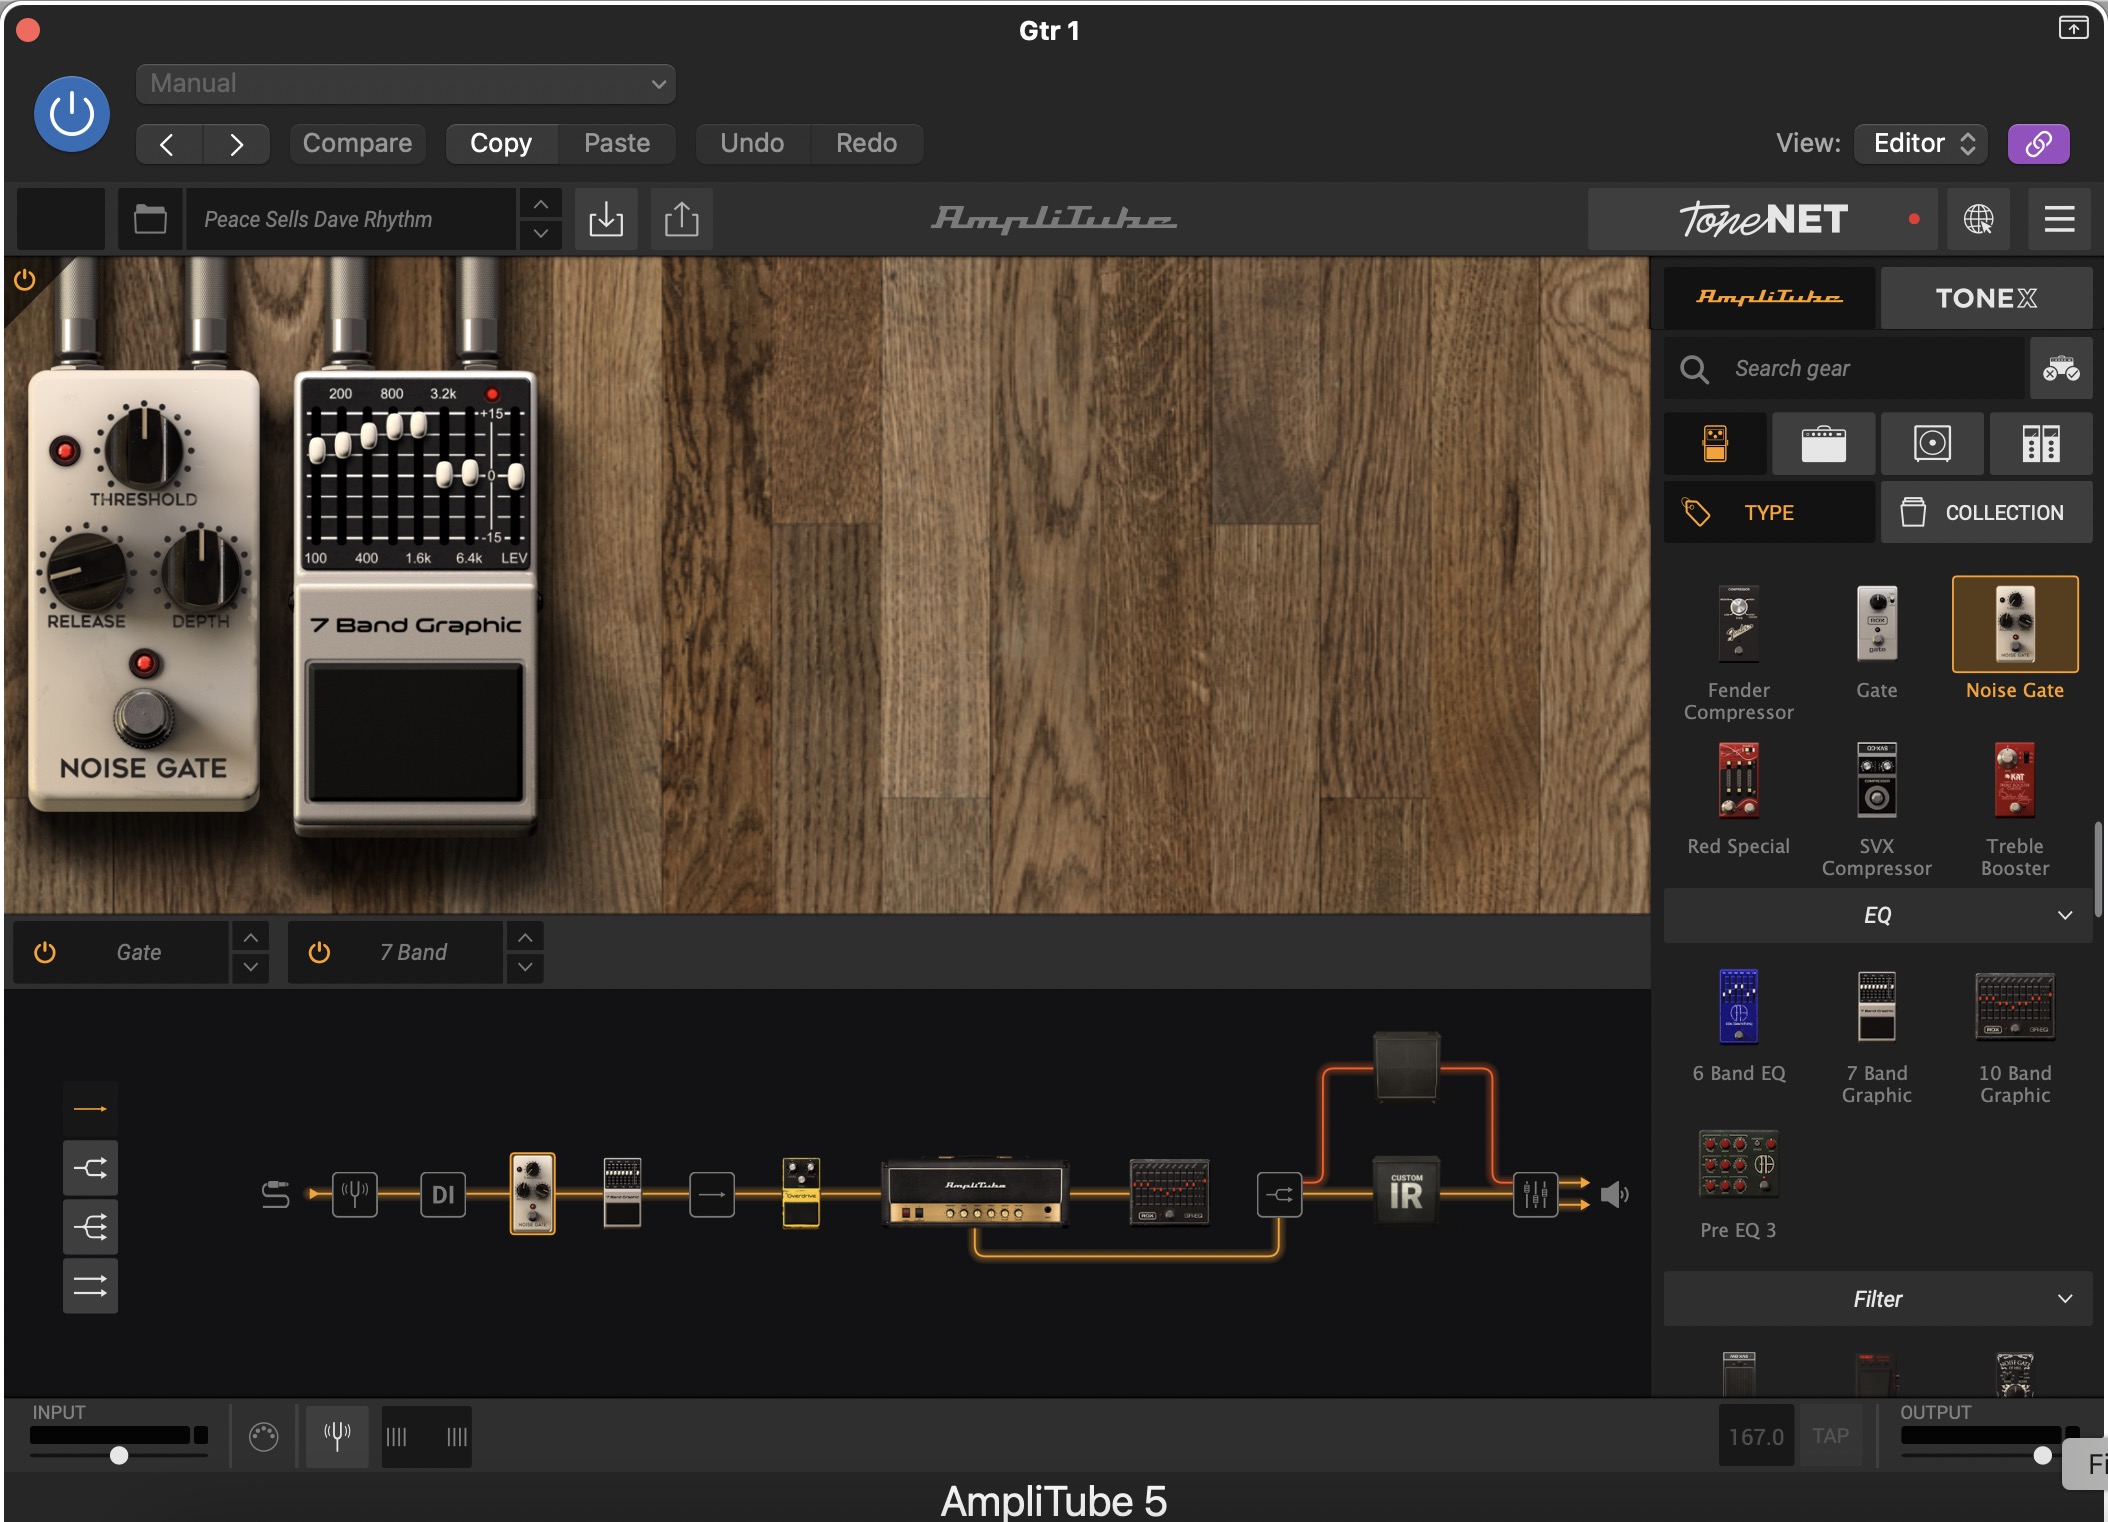Select the Noise Gate pedal thumbnail
This screenshot has width=2108, height=1522.
pos(2015,624)
